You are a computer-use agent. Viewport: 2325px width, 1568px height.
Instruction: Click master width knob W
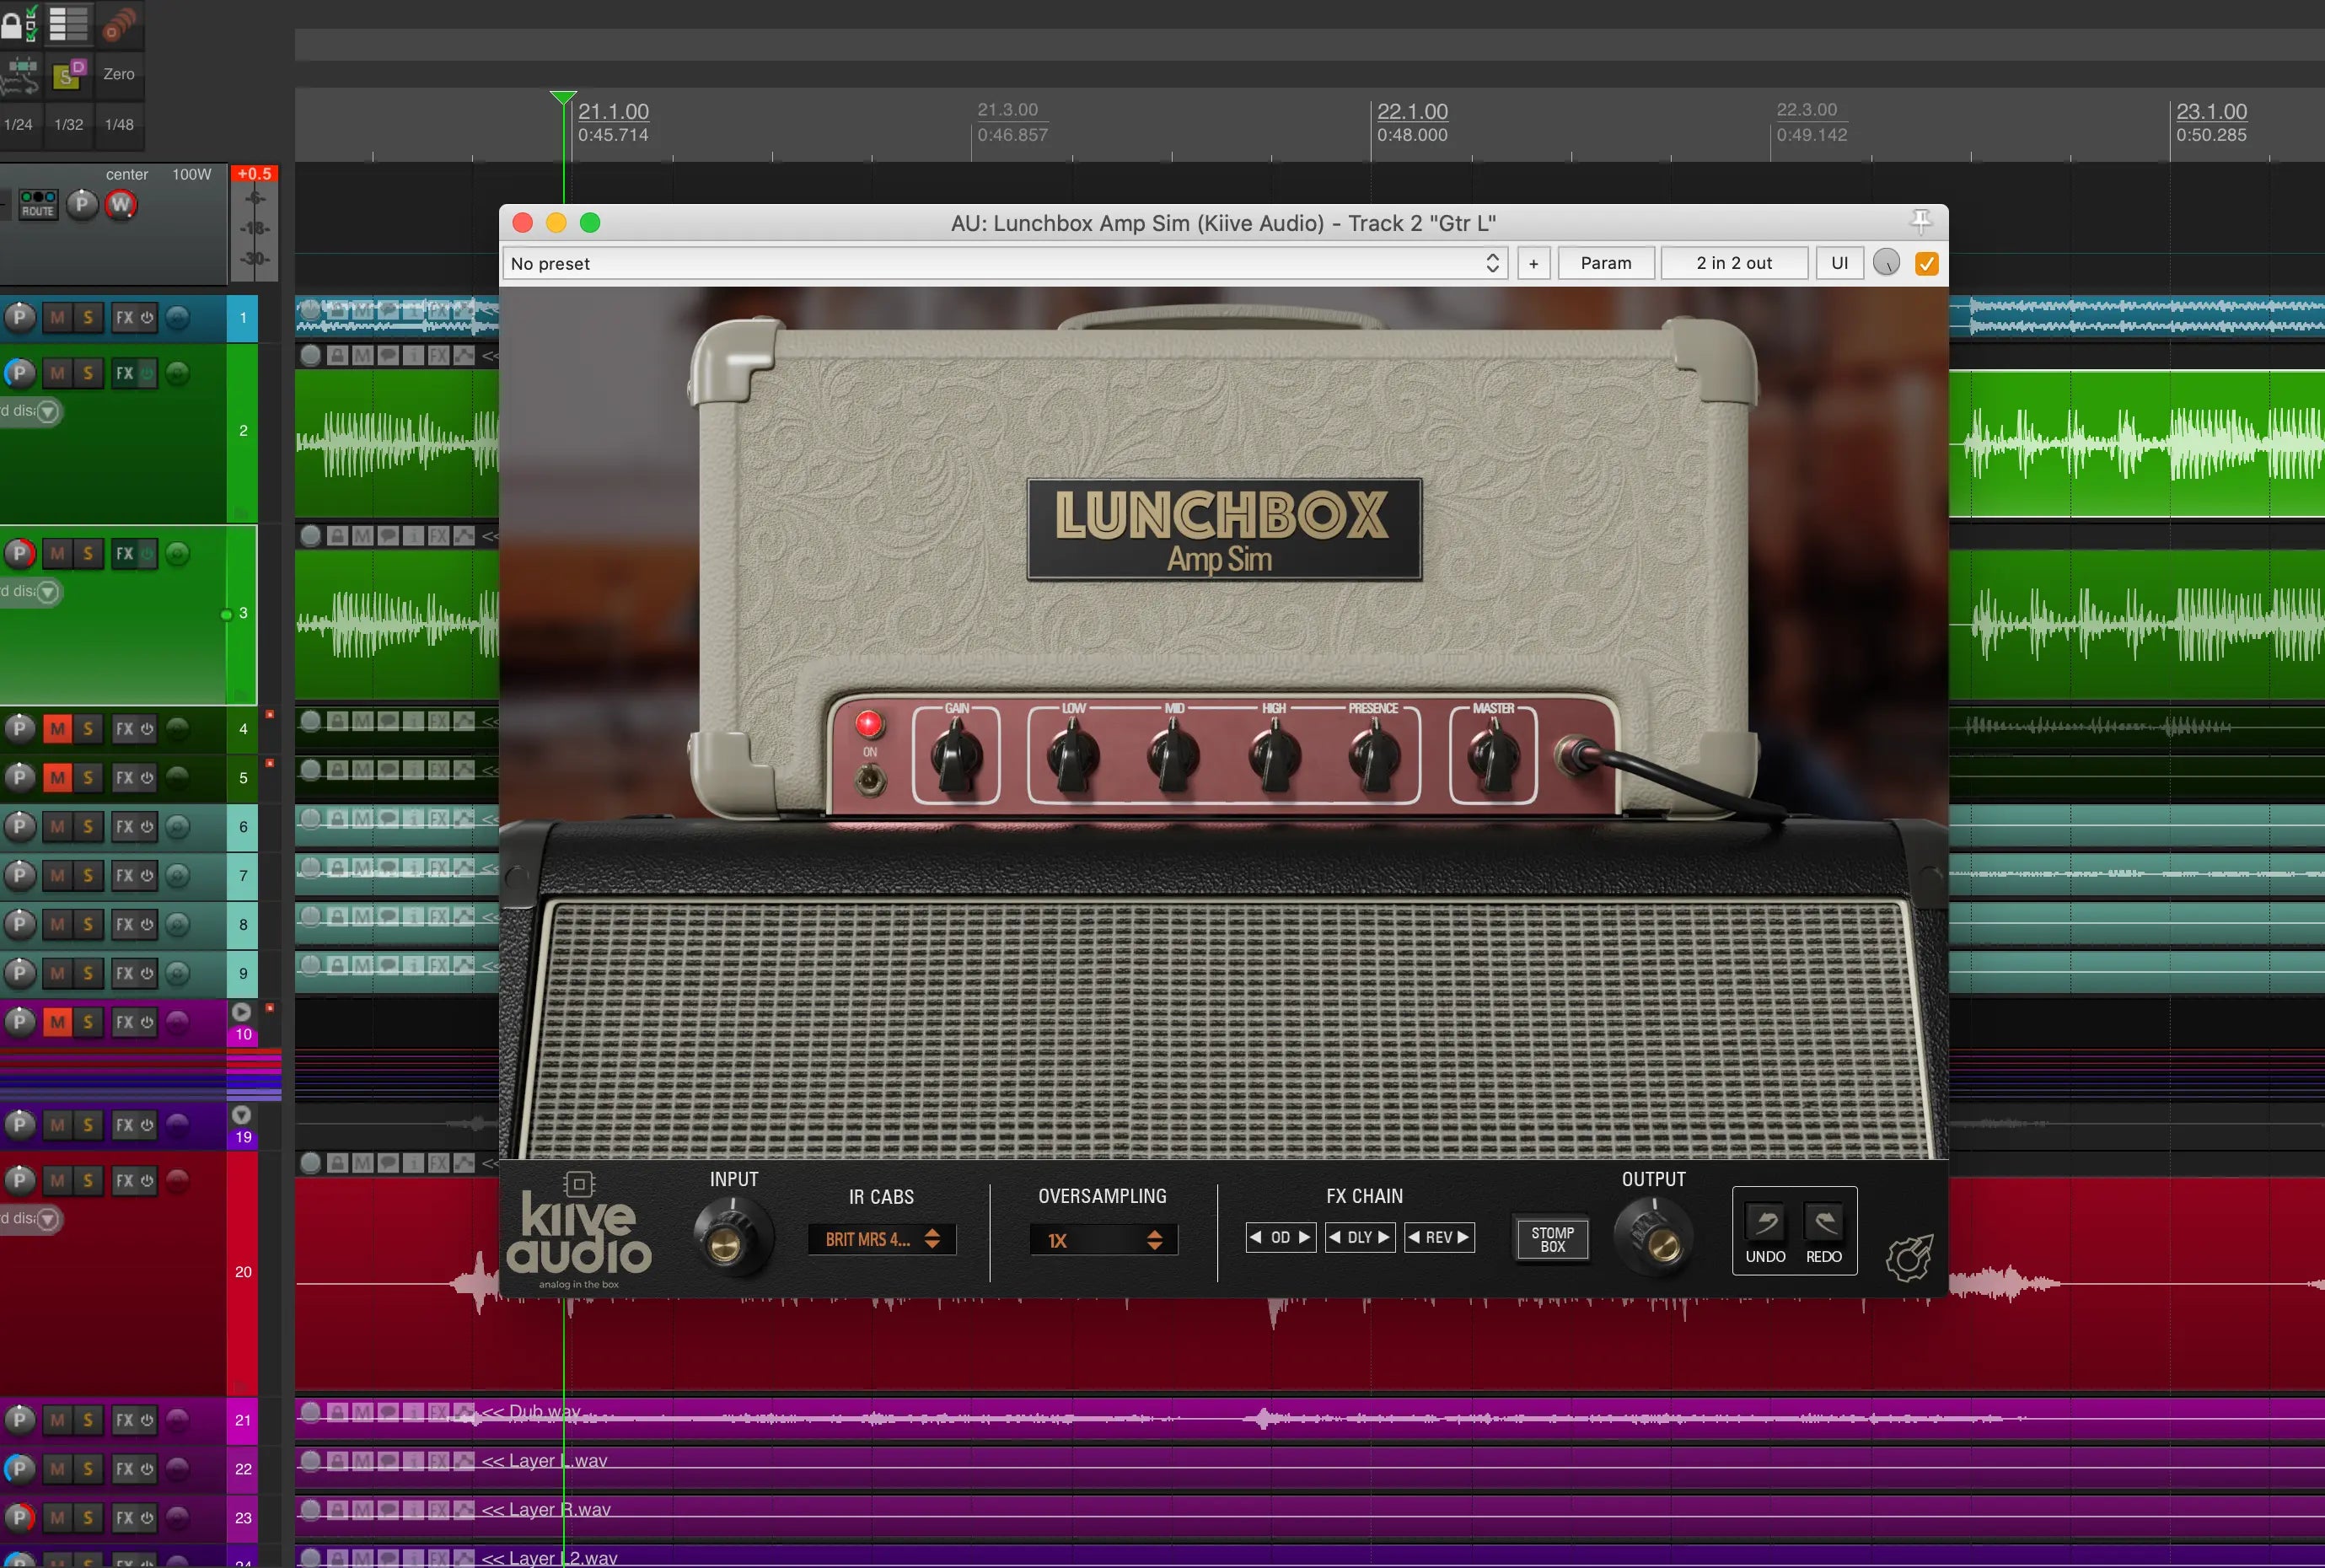pos(121,204)
